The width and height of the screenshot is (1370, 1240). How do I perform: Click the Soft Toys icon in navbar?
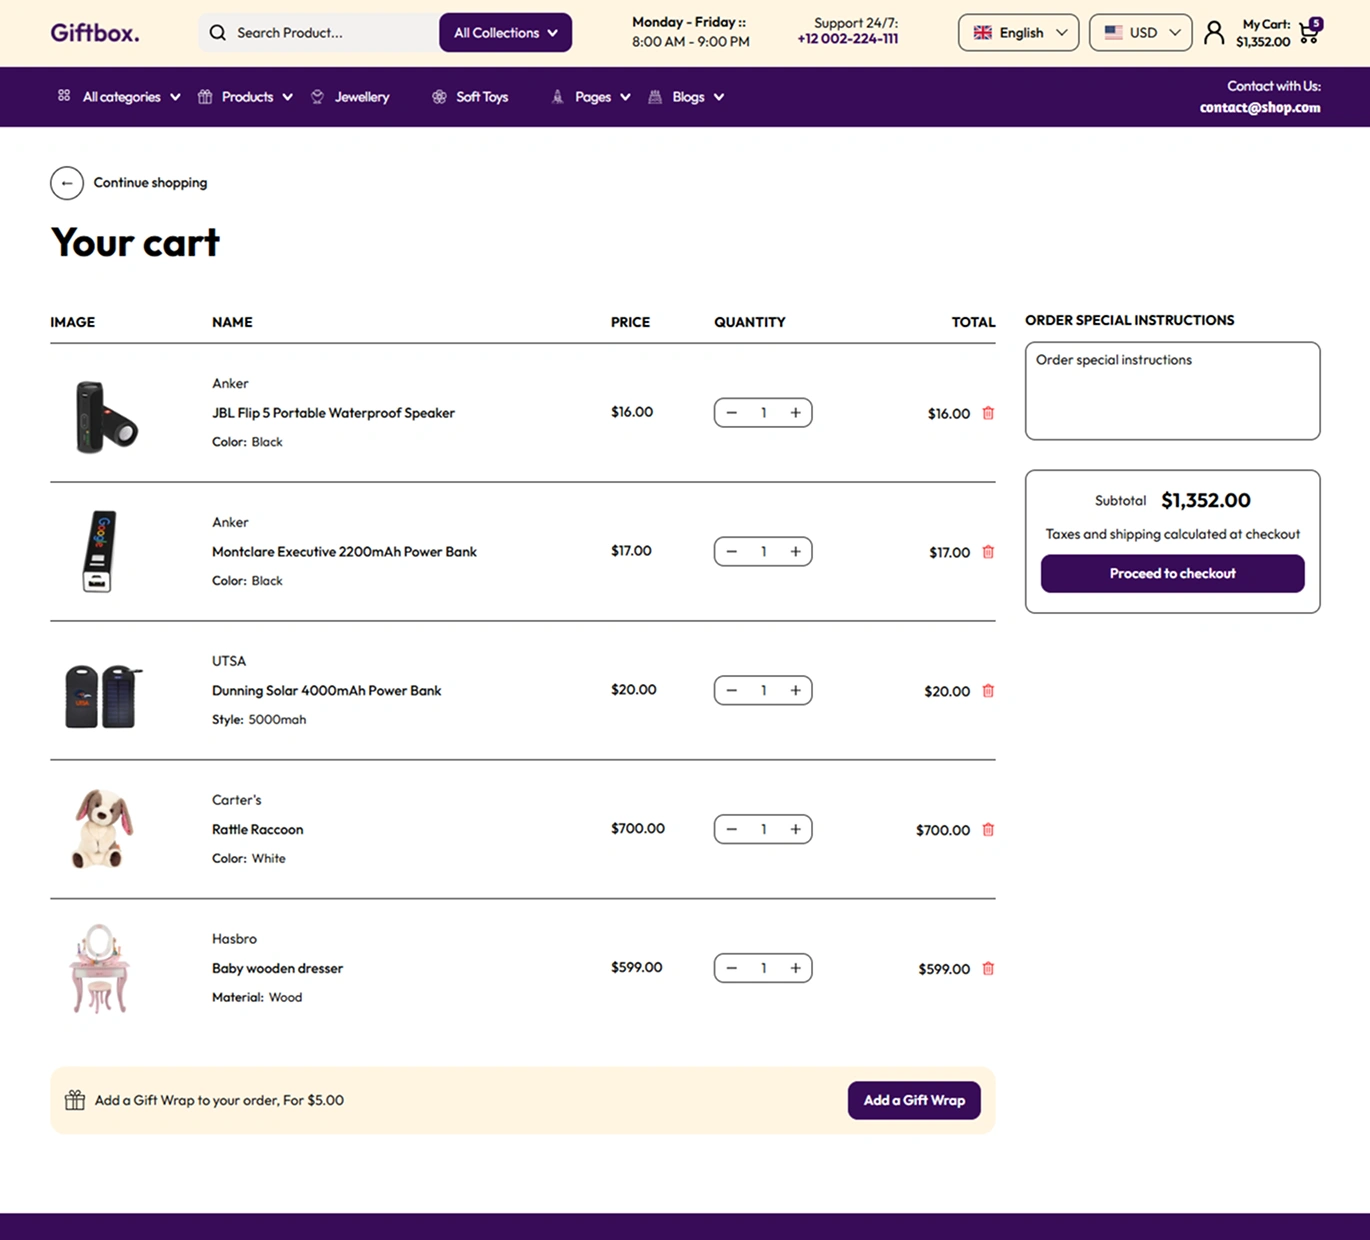439,97
